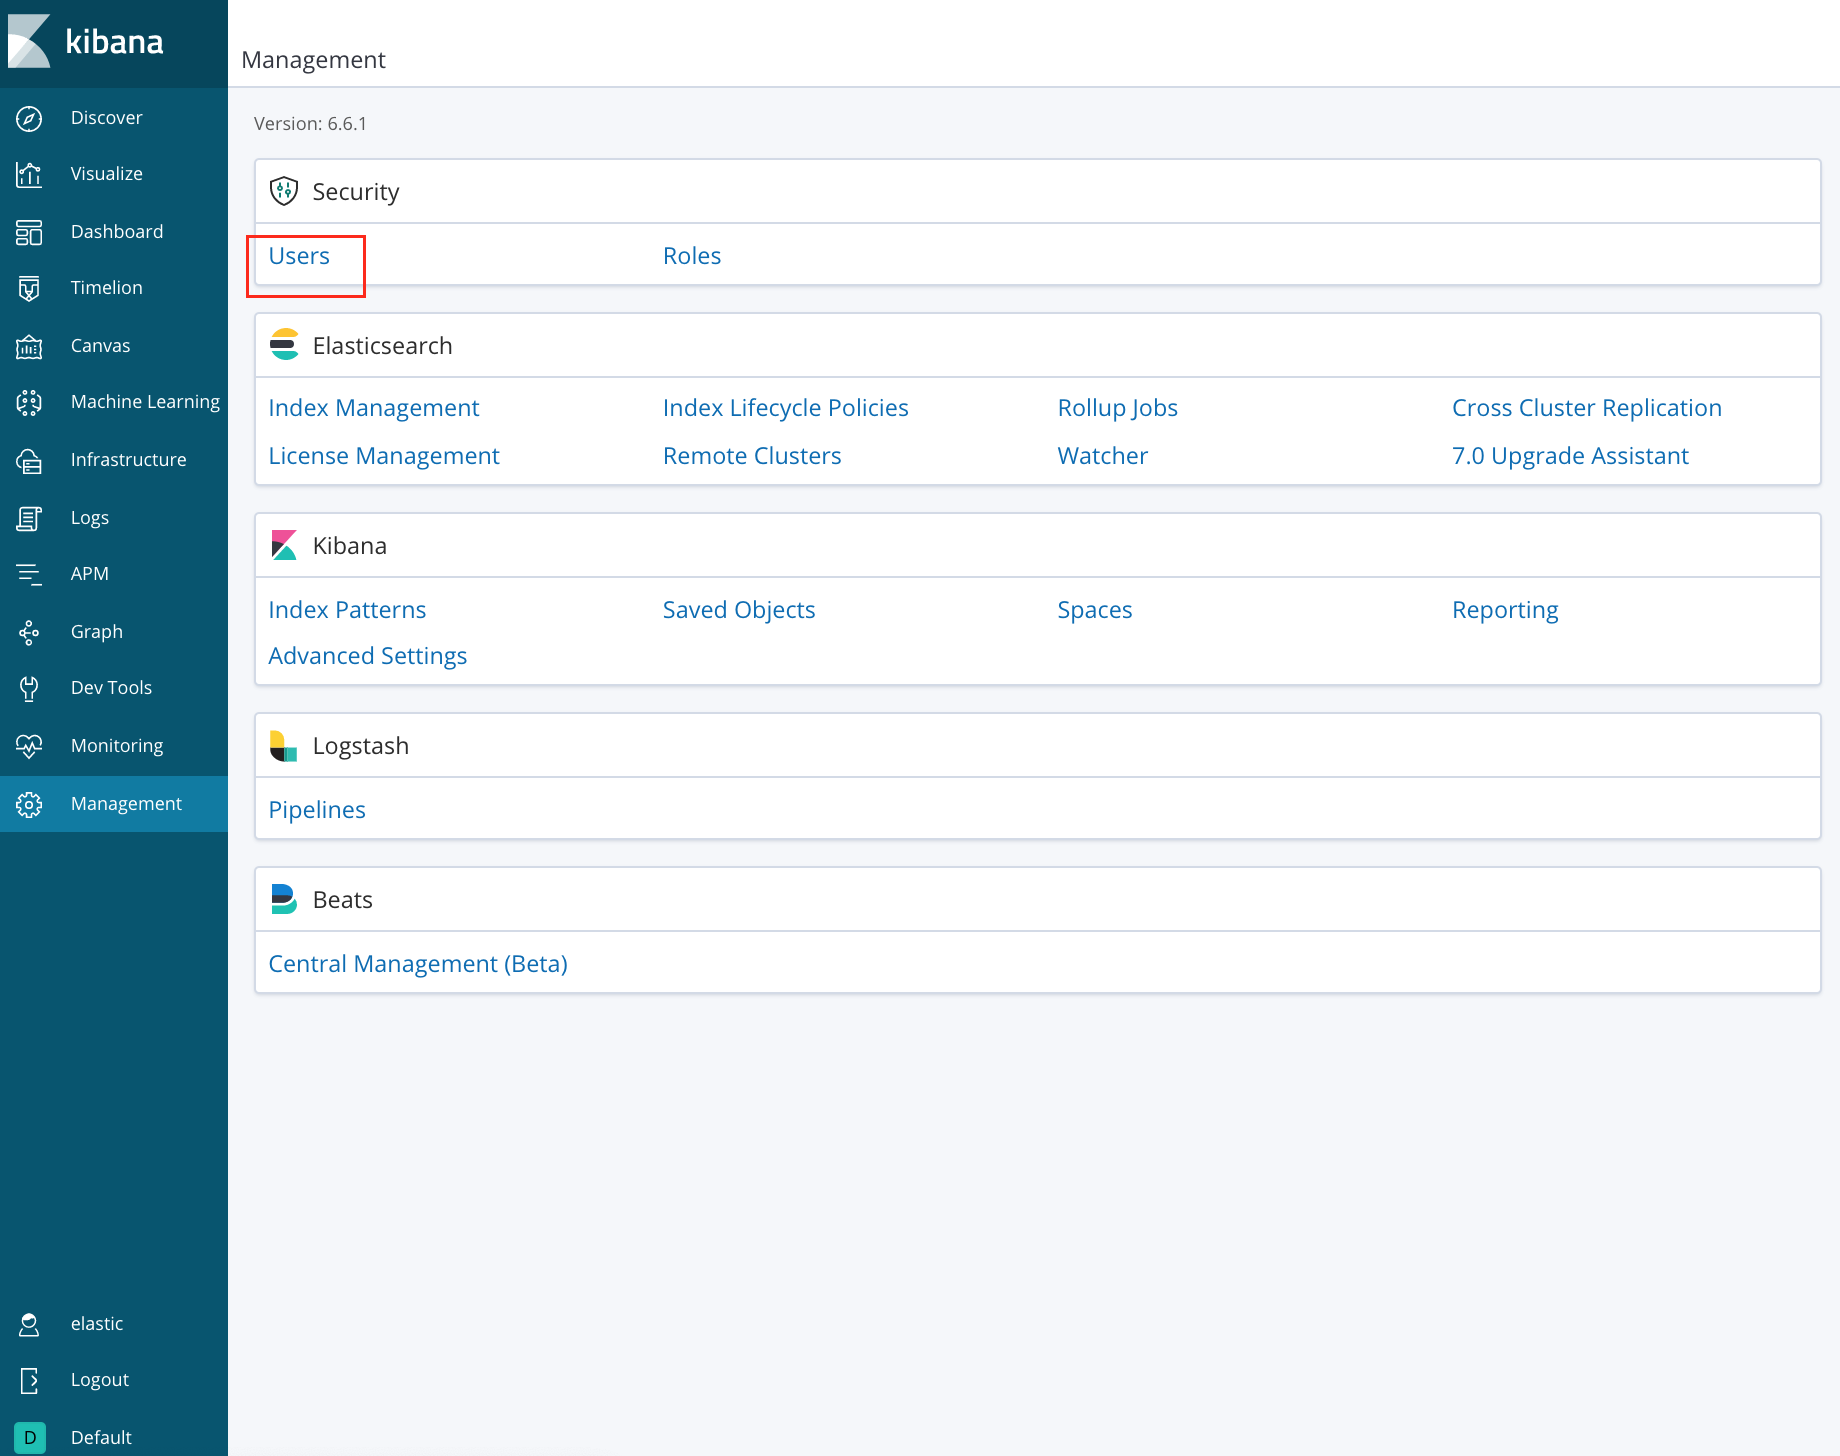Viewport: 1840px width, 1456px height.
Task: Open Watcher link
Action: click(x=1103, y=456)
